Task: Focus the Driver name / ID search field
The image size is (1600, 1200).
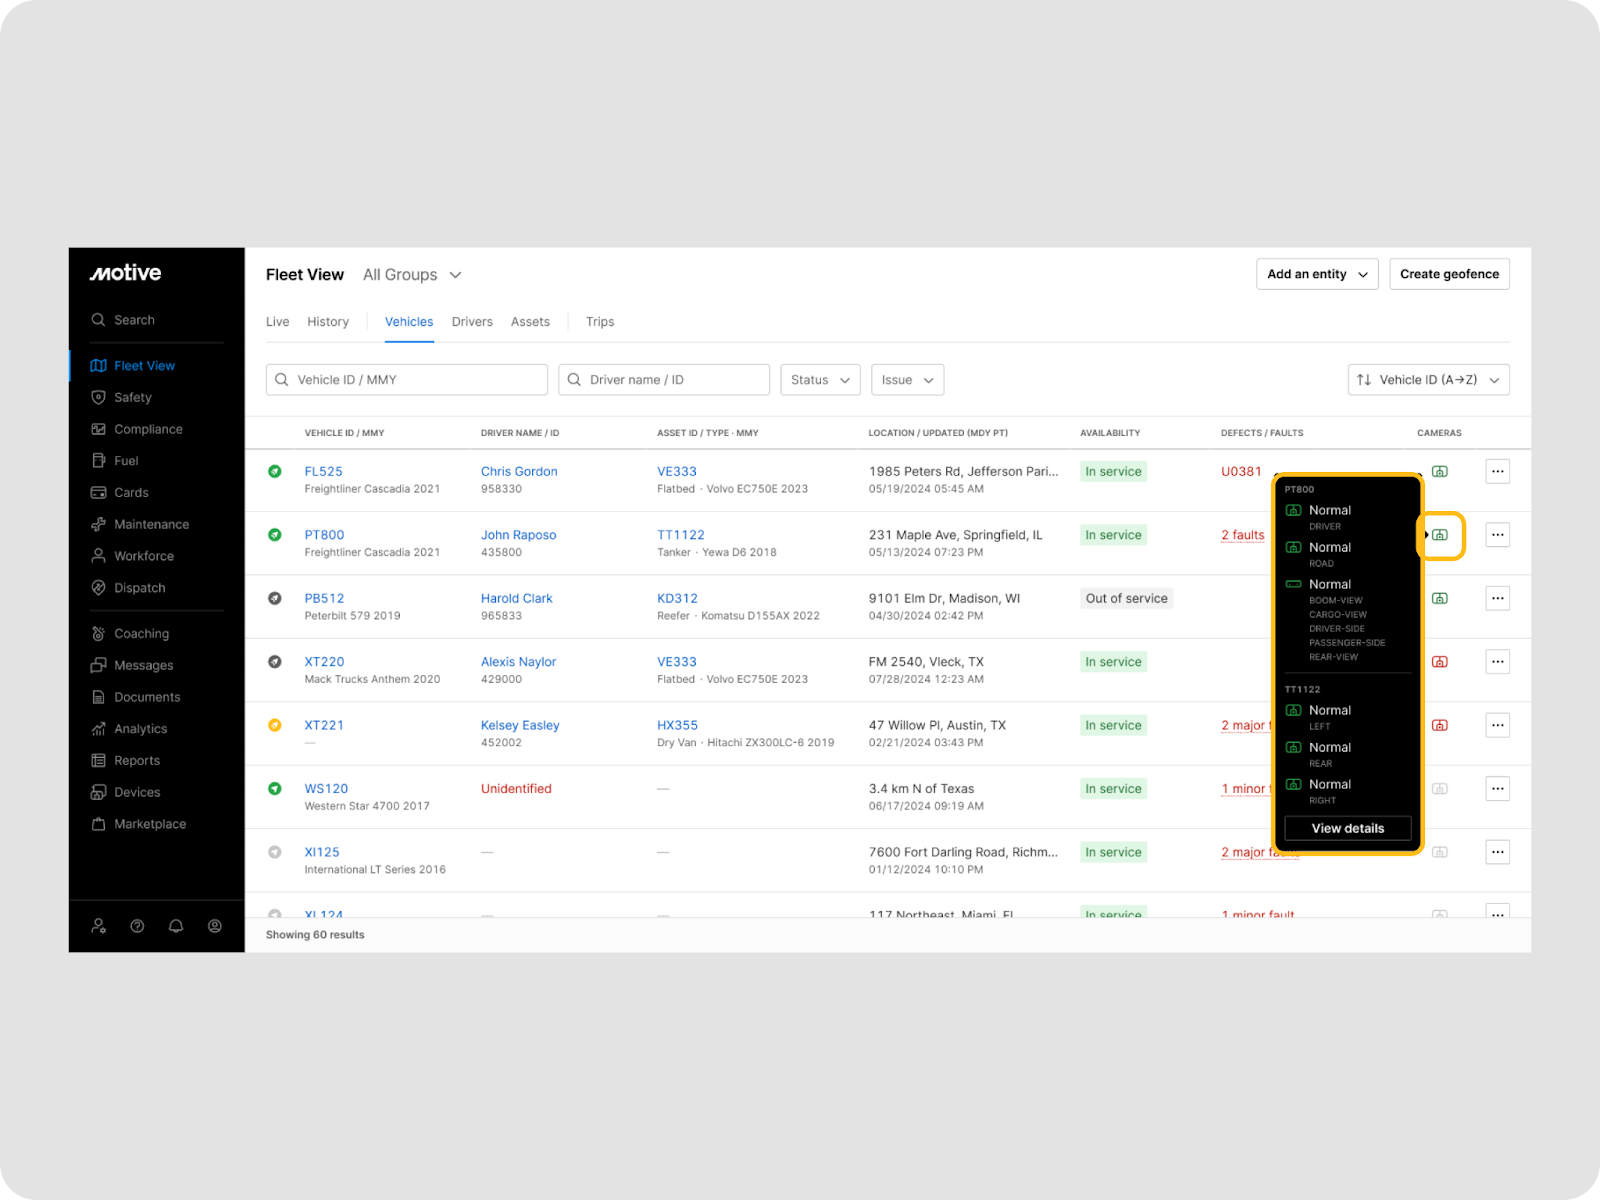Action: tap(664, 380)
